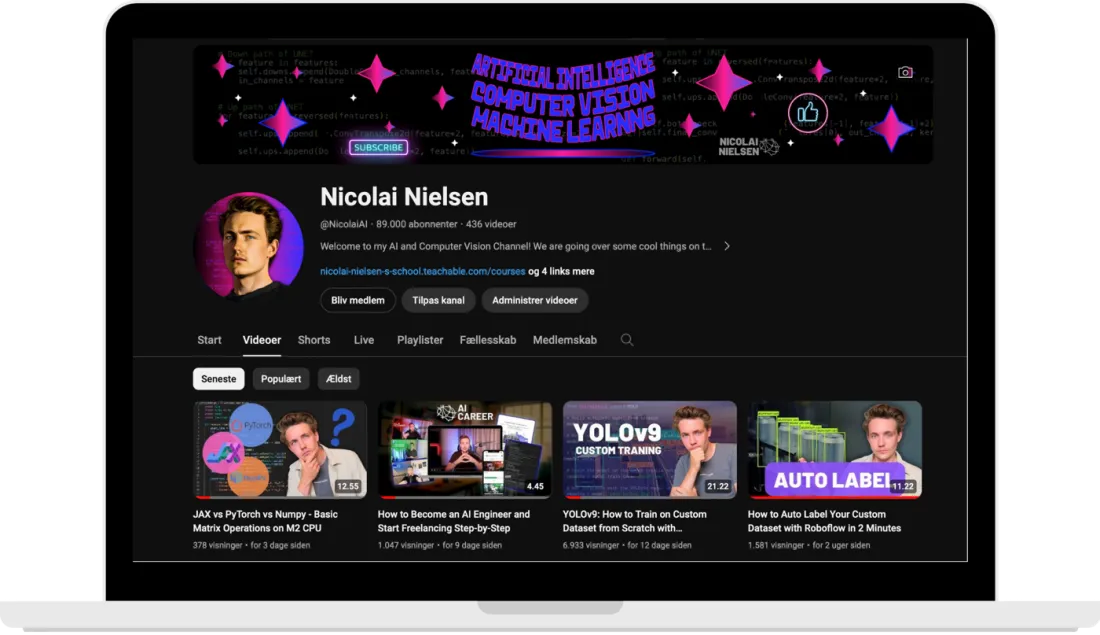Open the channel search magnifier icon
Viewport: 1100px width, 635px height.
click(x=626, y=340)
